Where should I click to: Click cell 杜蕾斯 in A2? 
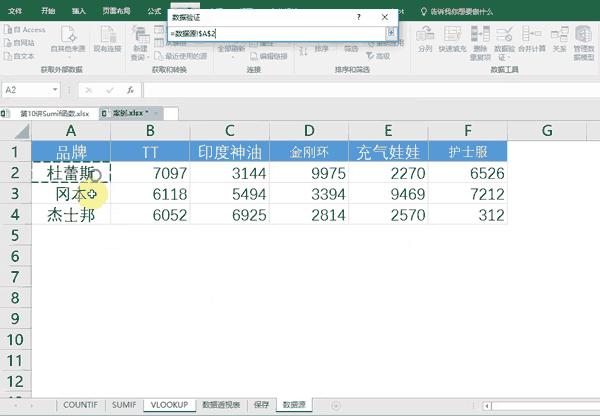coord(71,173)
